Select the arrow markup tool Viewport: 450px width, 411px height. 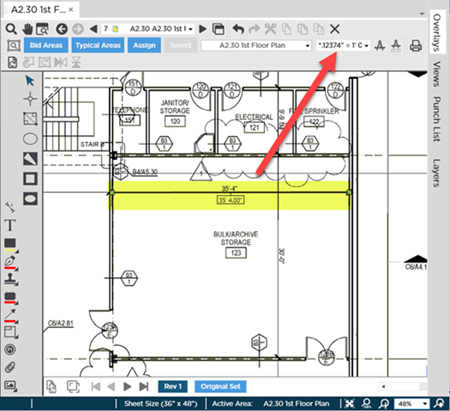coord(10,315)
